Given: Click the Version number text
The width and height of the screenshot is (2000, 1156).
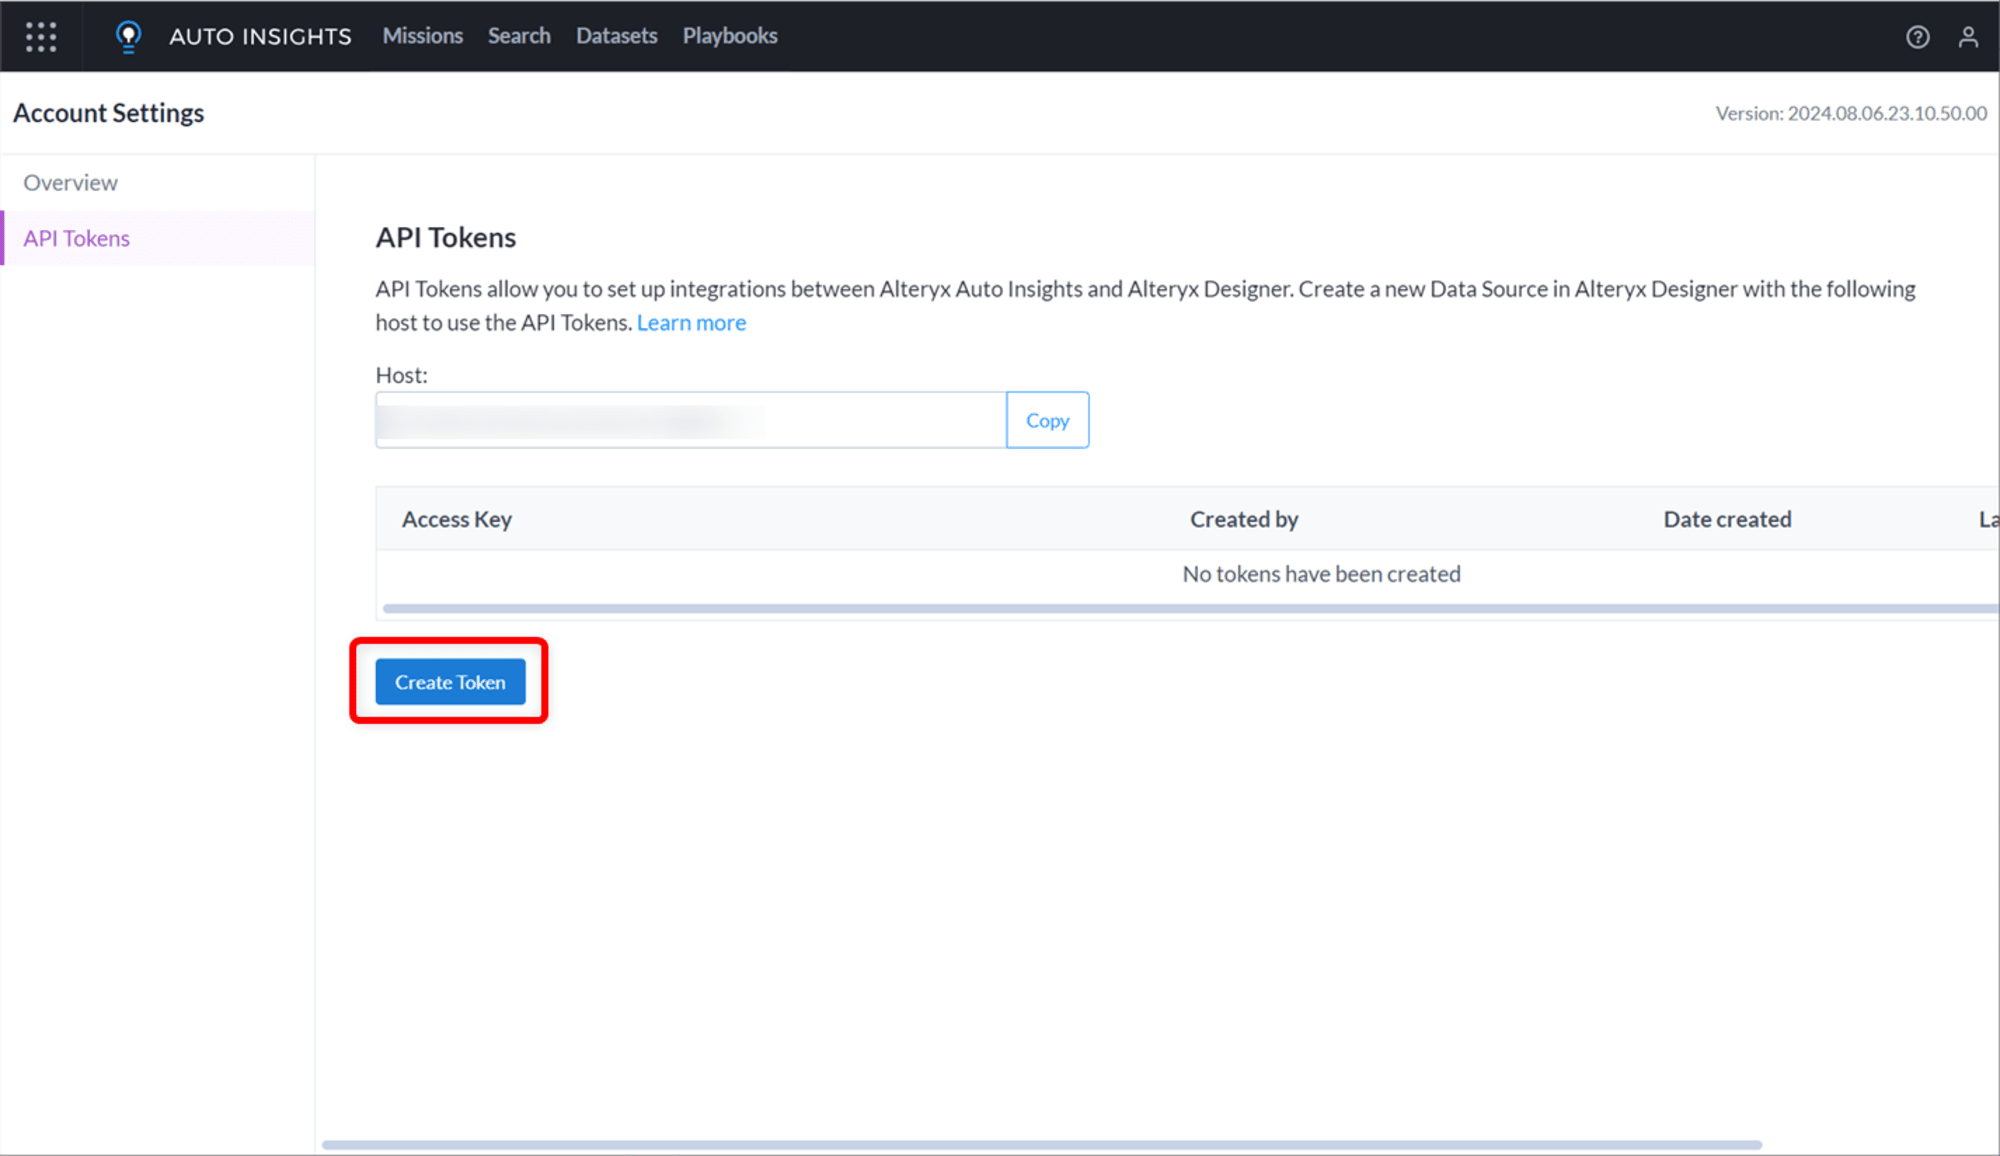Looking at the screenshot, I should [1851, 114].
